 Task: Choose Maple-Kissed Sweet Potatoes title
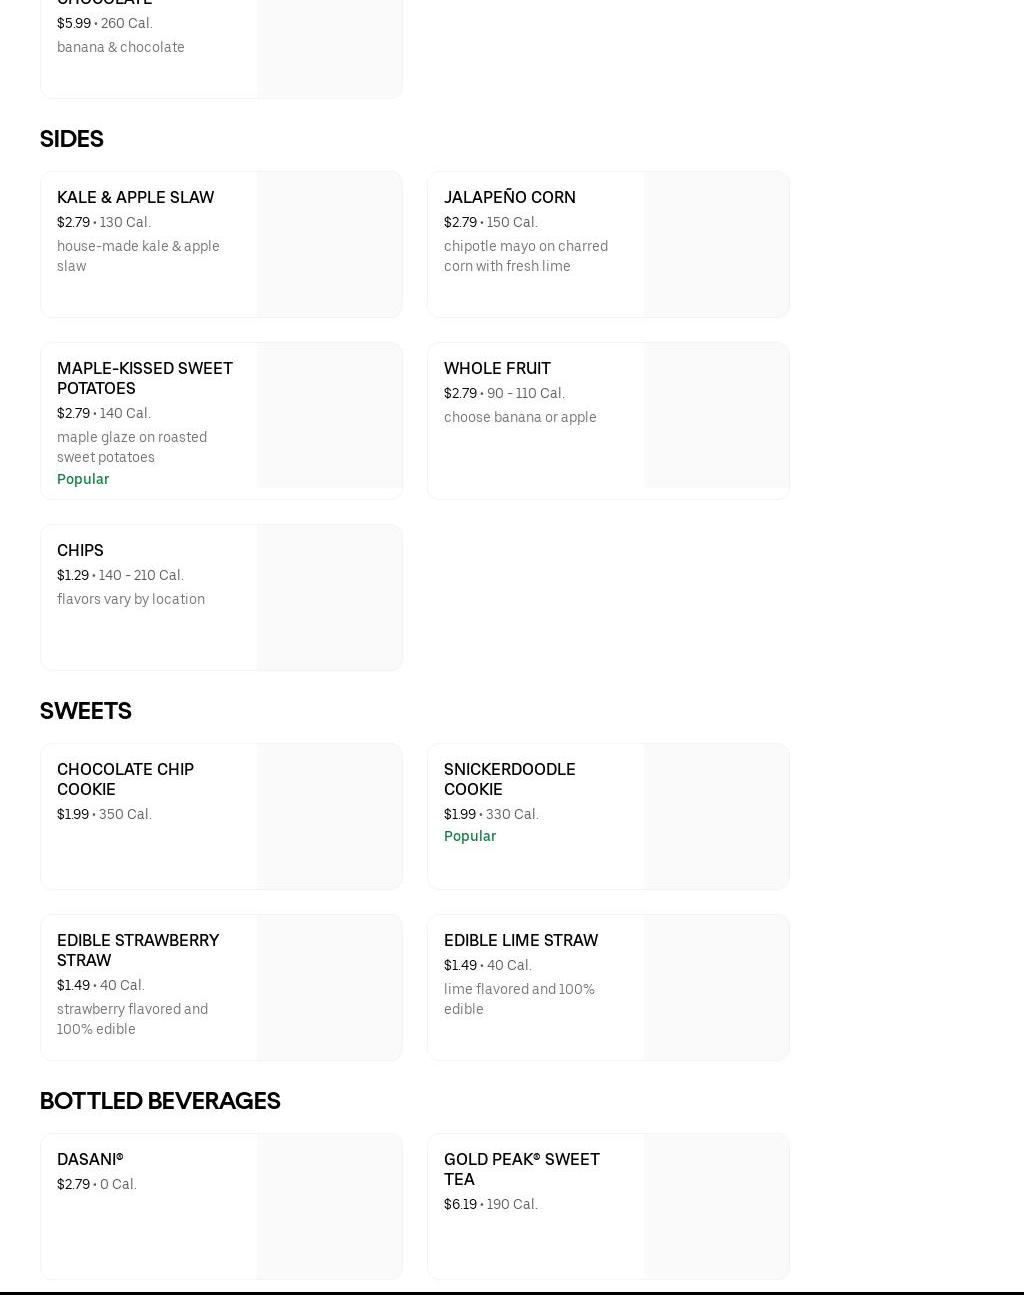coord(145,378)
